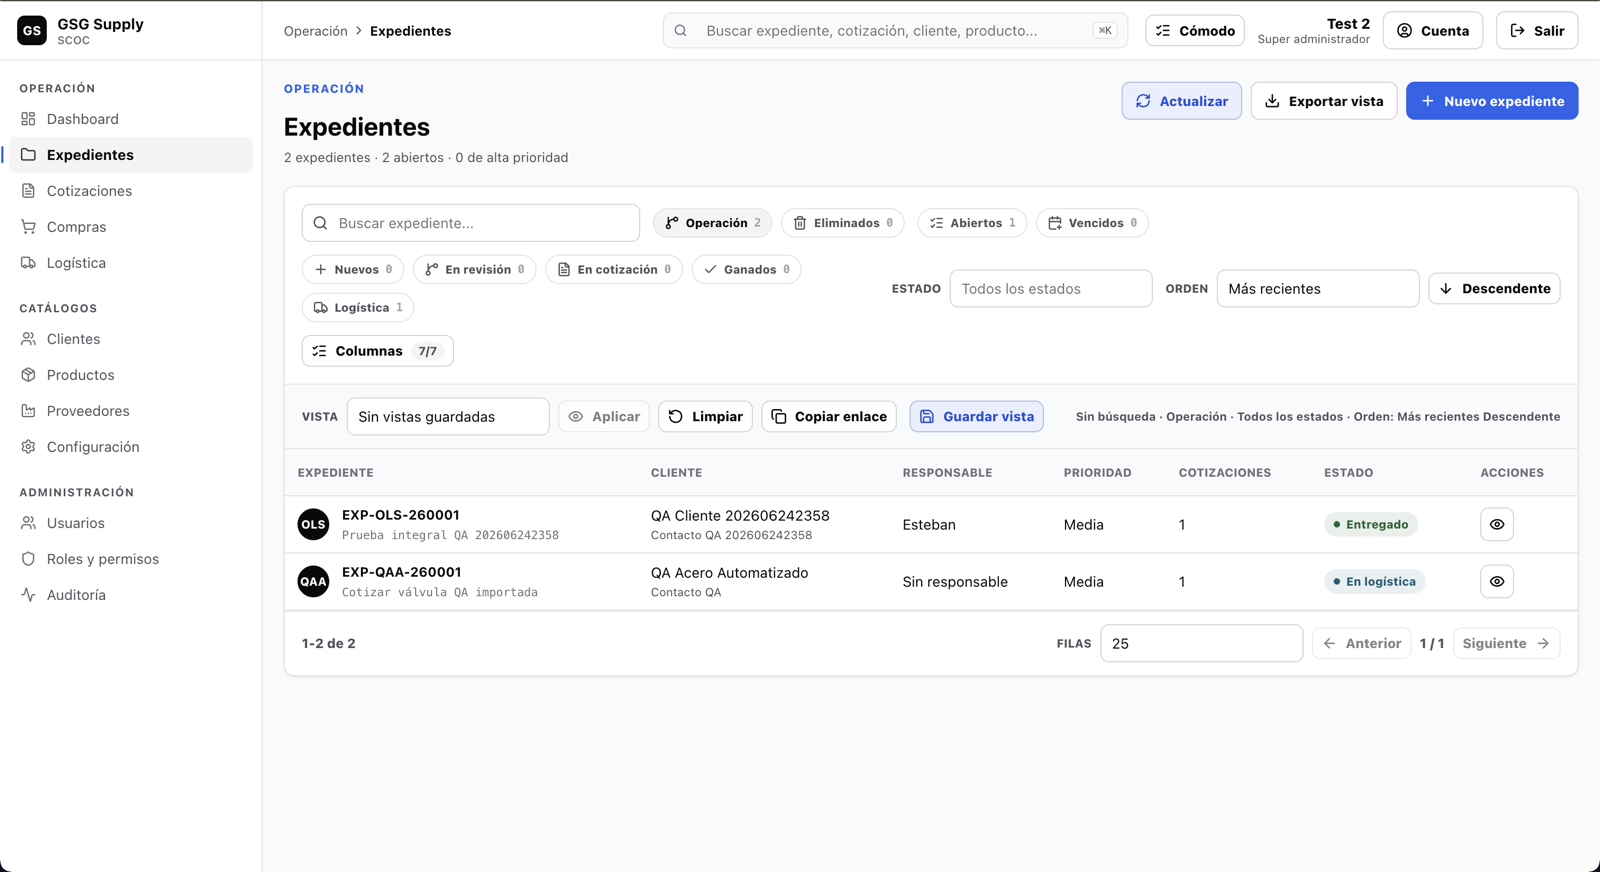The height and width of the screenshot is (872, 1600).
Task: Click the Operación breadcrumb link
Action: (x=315, y=31)
